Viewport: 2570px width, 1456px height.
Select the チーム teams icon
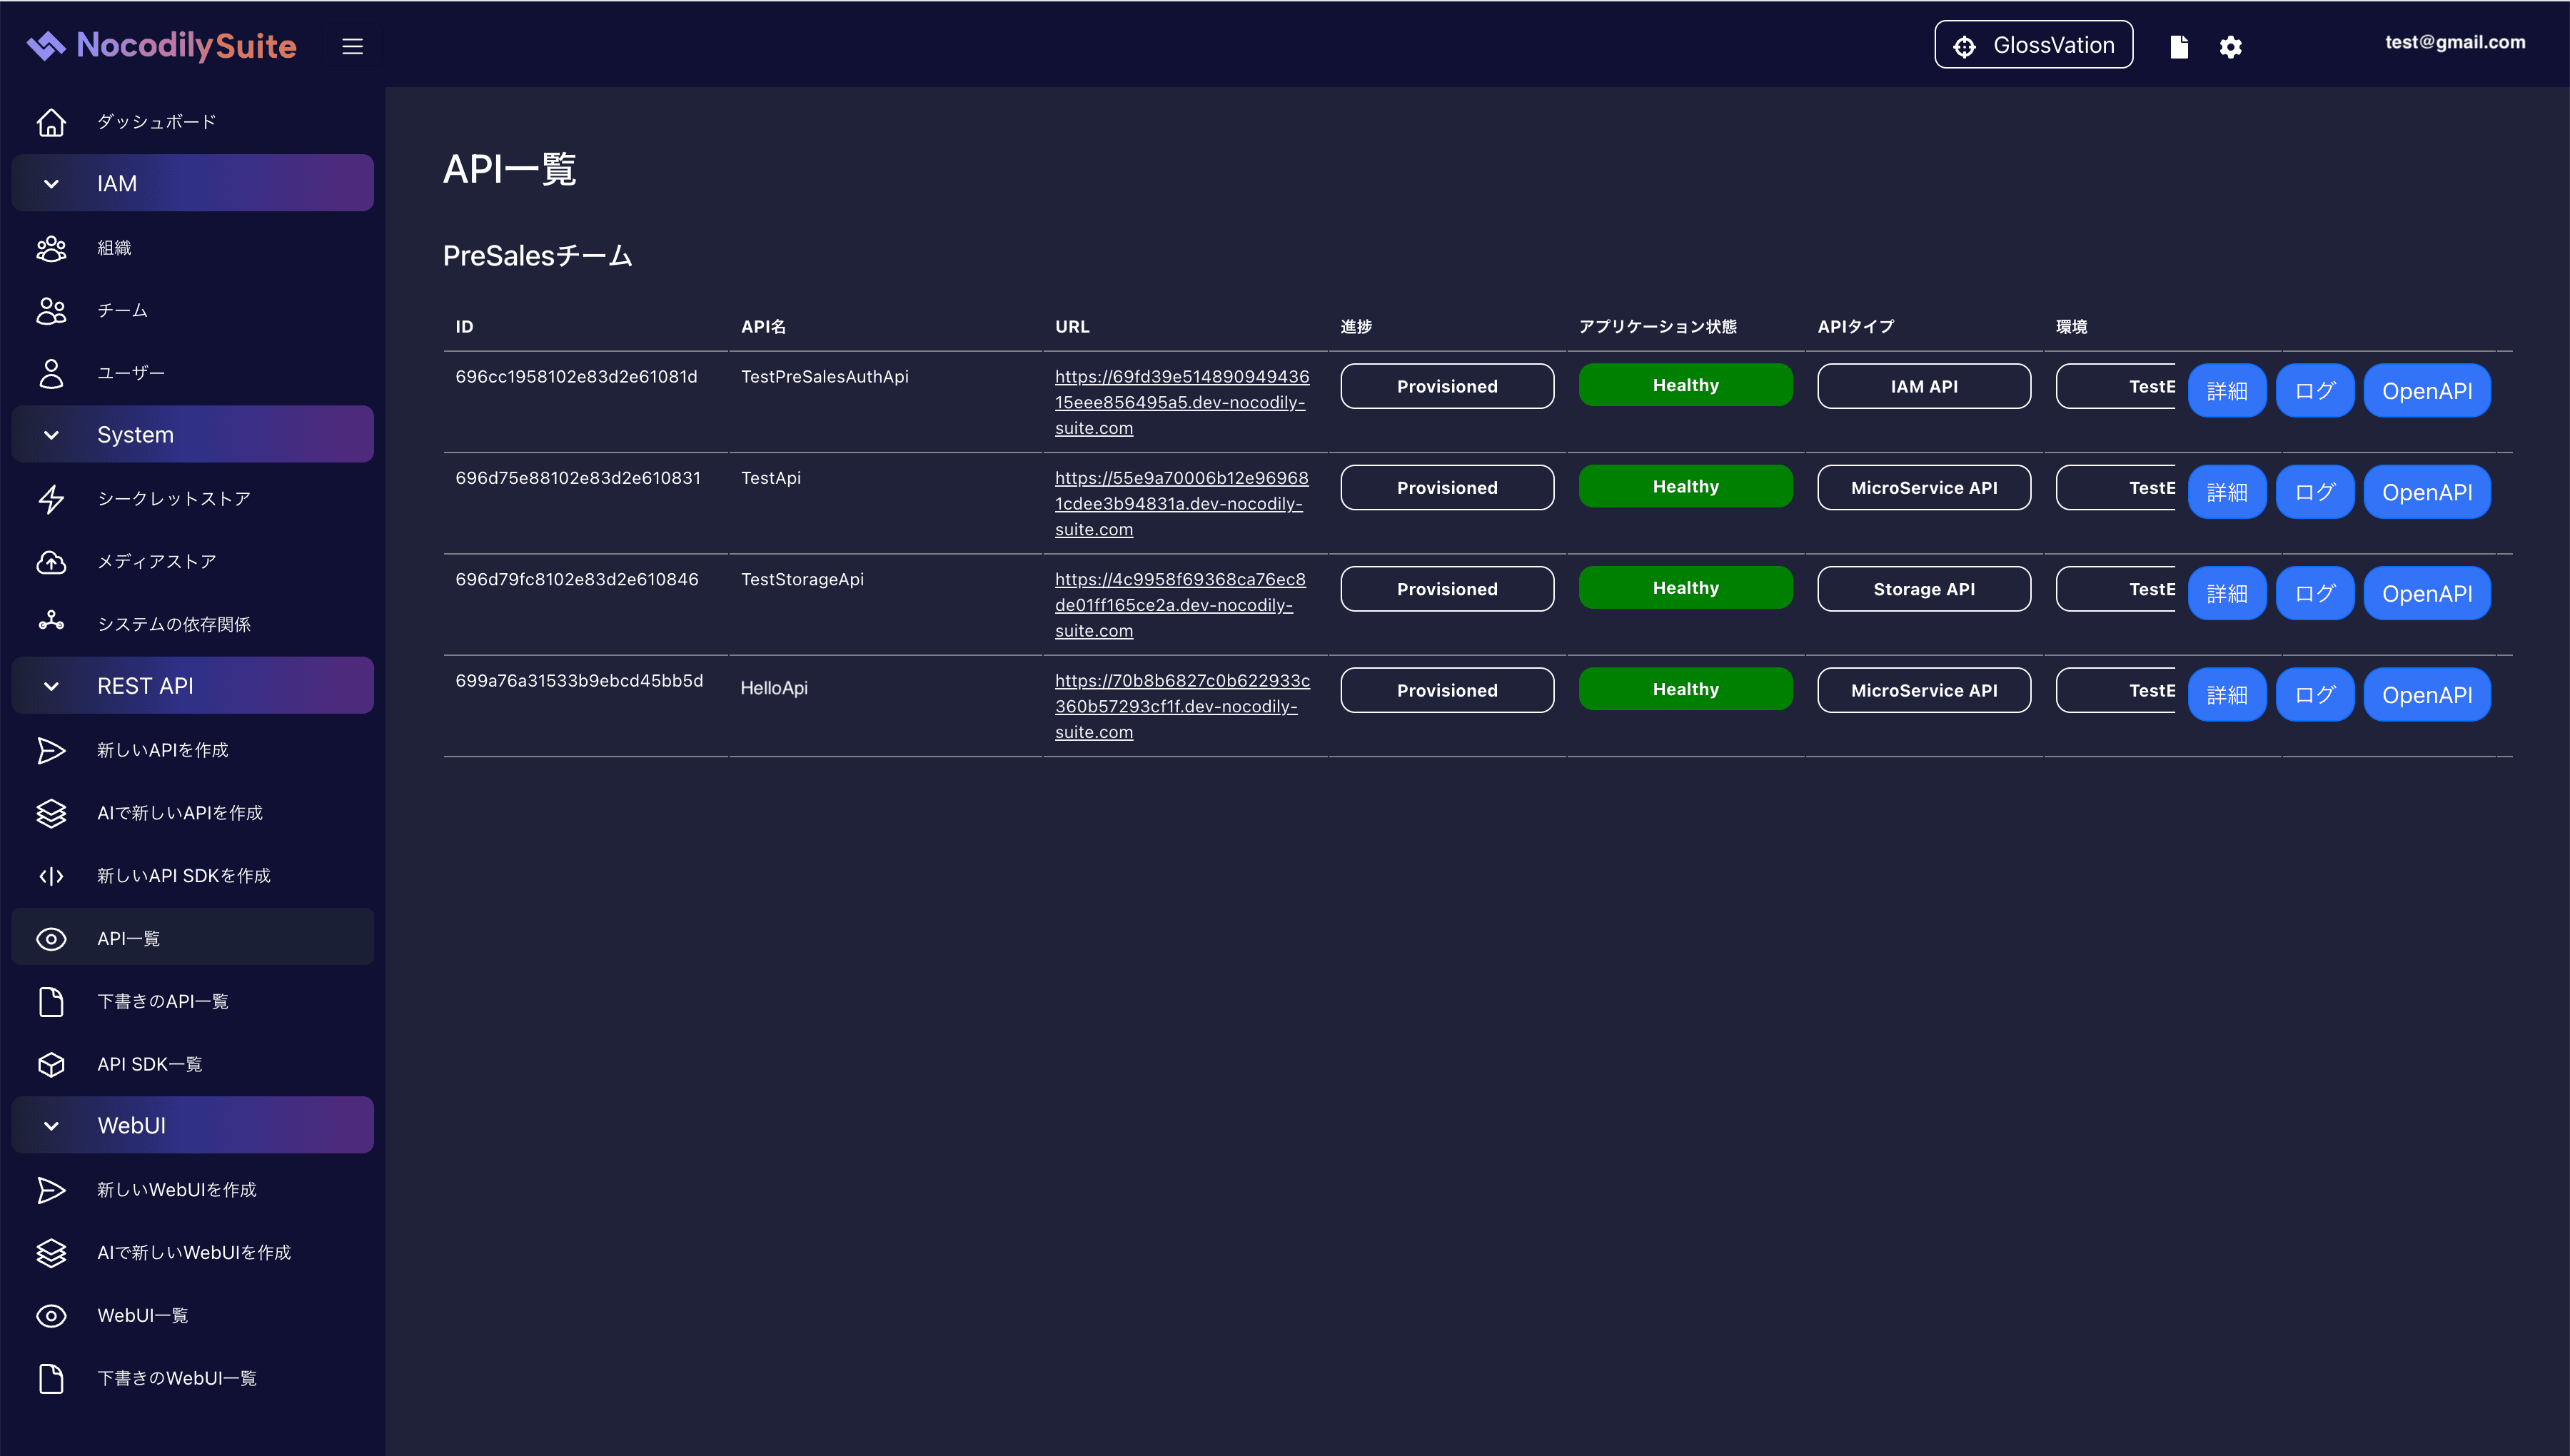click(x=52, y=311)
